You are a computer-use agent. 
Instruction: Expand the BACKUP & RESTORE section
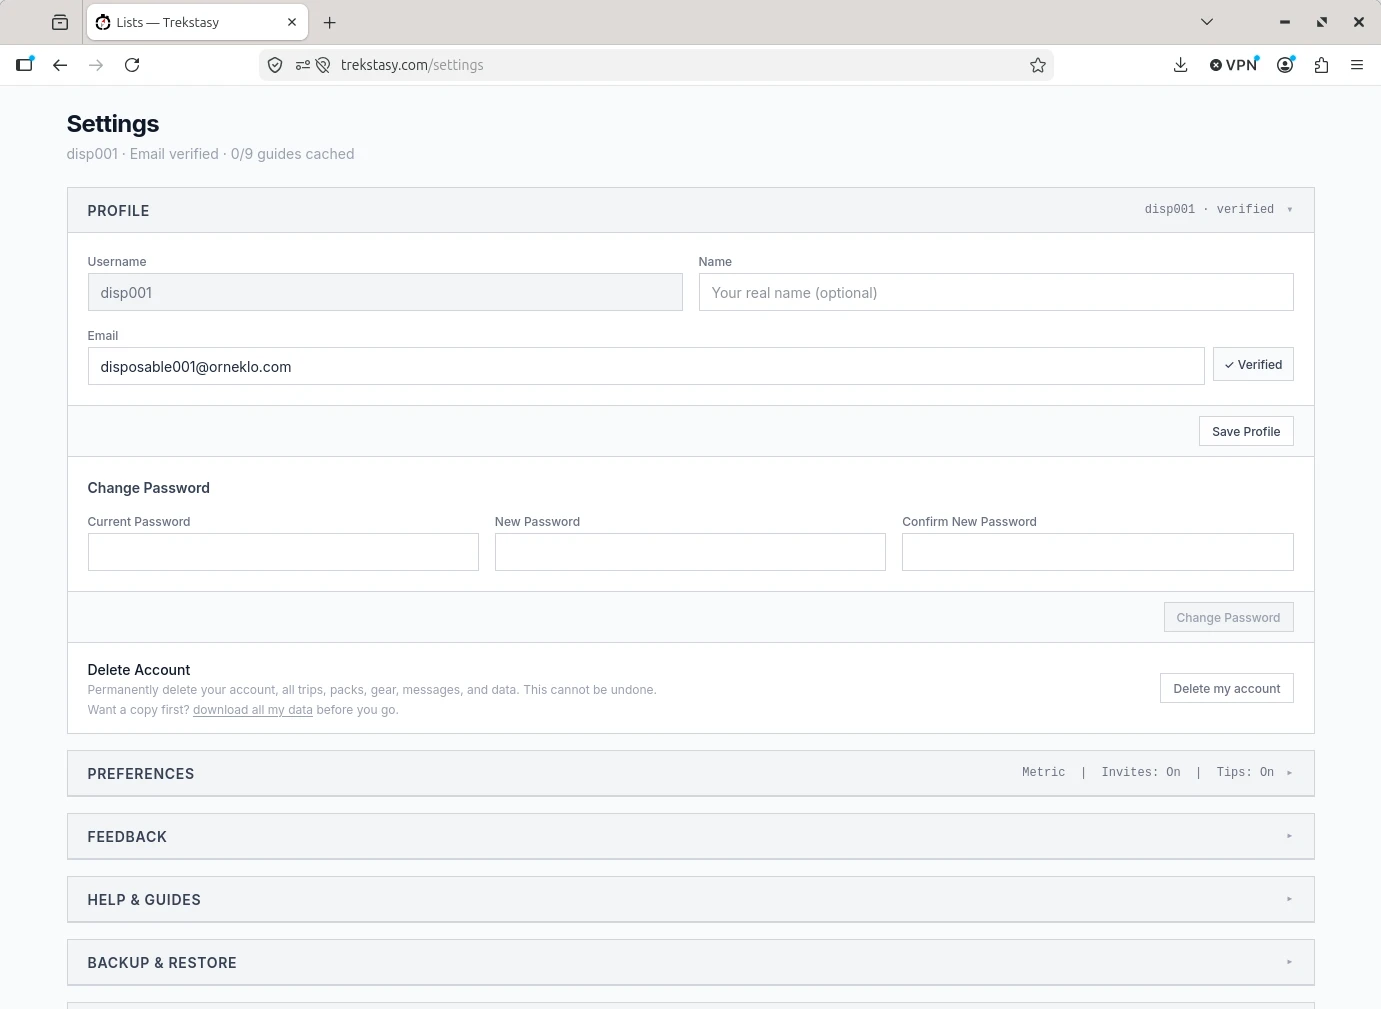coord(690,962)
